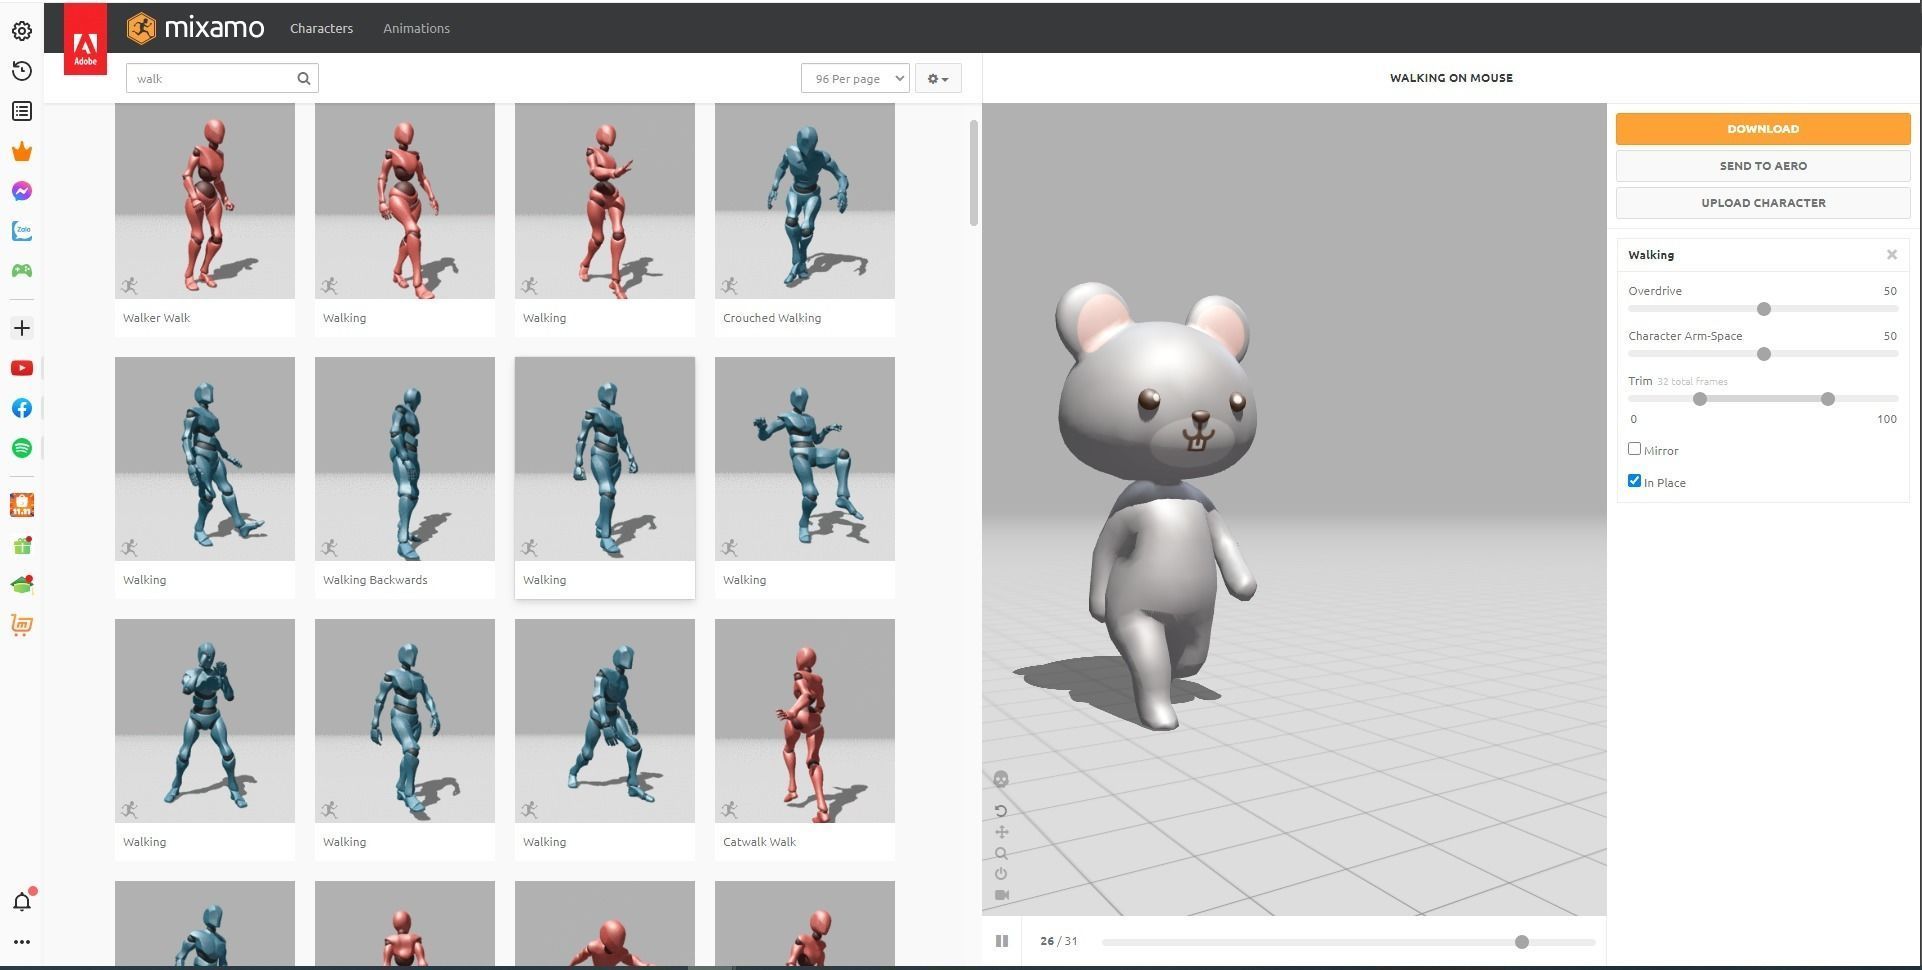Image resolution: width=1922 pixels, height=970 pixels.
Task: Click the orange DOWNLOAD button
Action: (1763, 129)
